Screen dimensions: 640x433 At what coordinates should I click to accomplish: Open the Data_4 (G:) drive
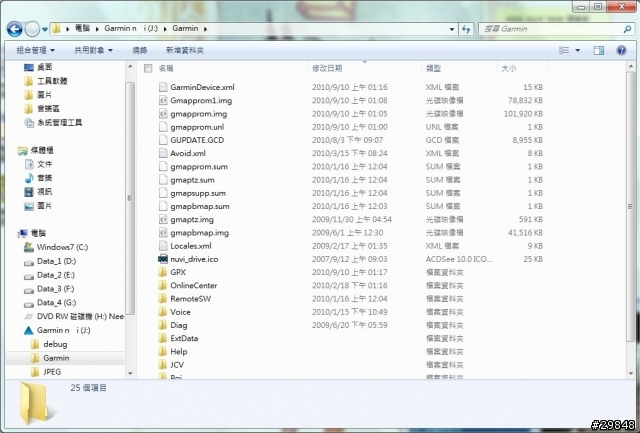click(x=56, y=302)
